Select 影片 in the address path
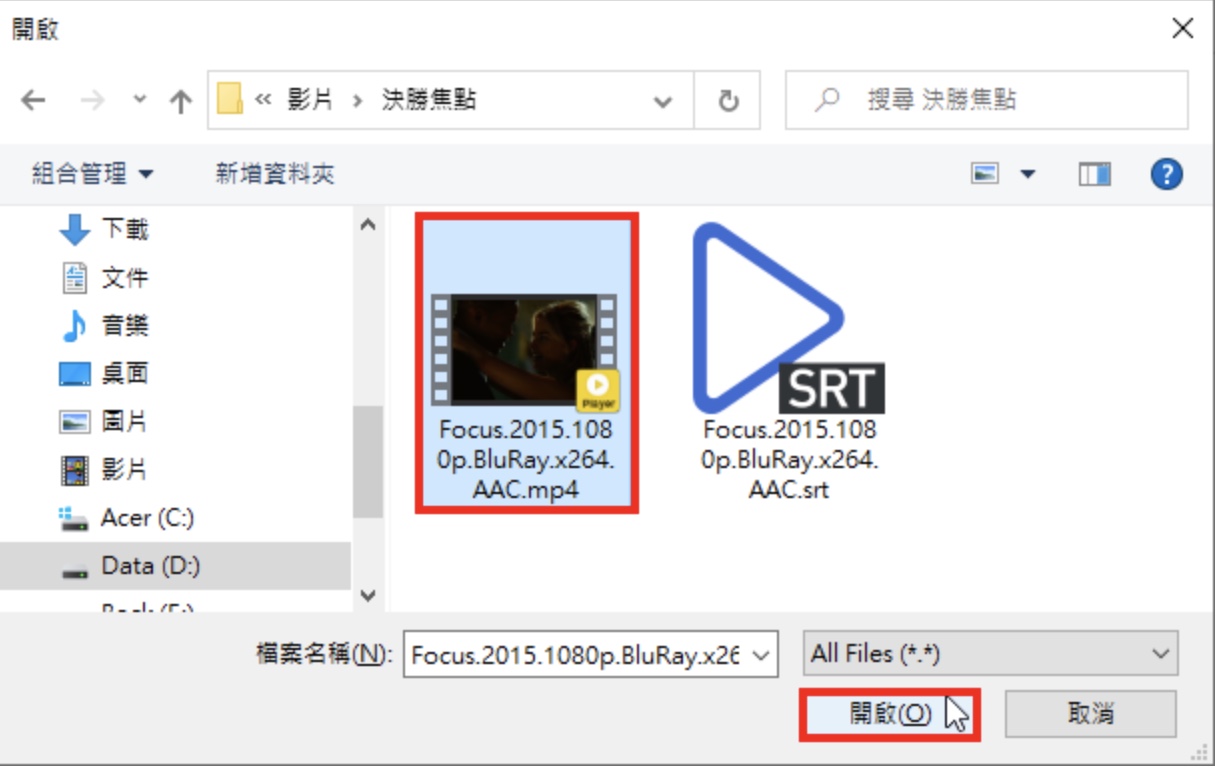 (310, 100)
